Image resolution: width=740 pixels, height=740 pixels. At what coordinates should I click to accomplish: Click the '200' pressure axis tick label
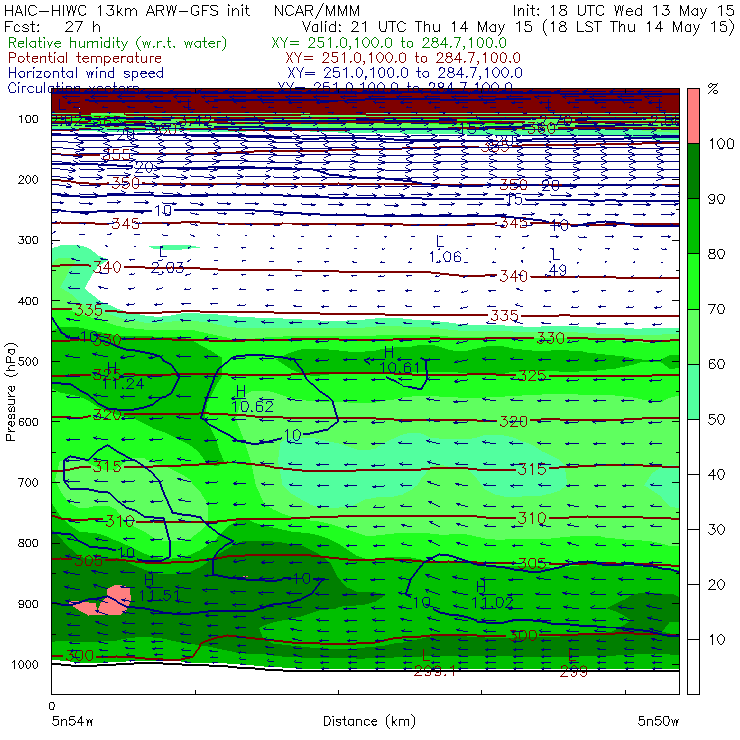point(28,179)
